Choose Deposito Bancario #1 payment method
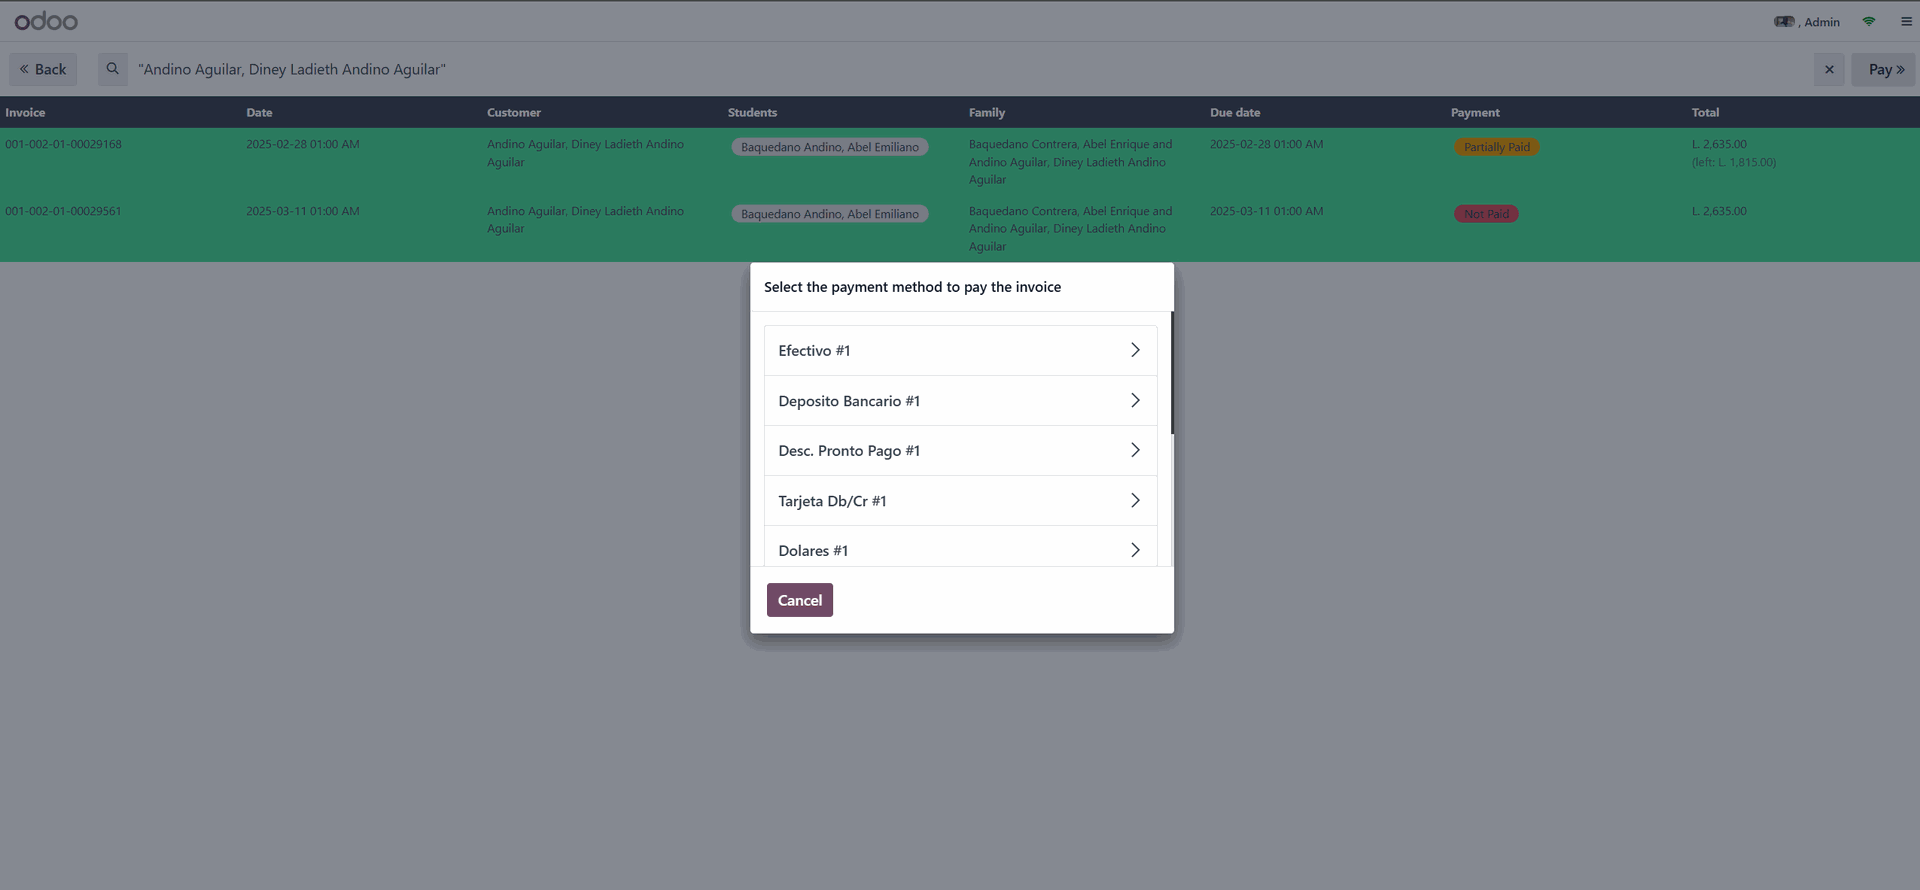The image size is (1920, 890). [x=960, y=400]
